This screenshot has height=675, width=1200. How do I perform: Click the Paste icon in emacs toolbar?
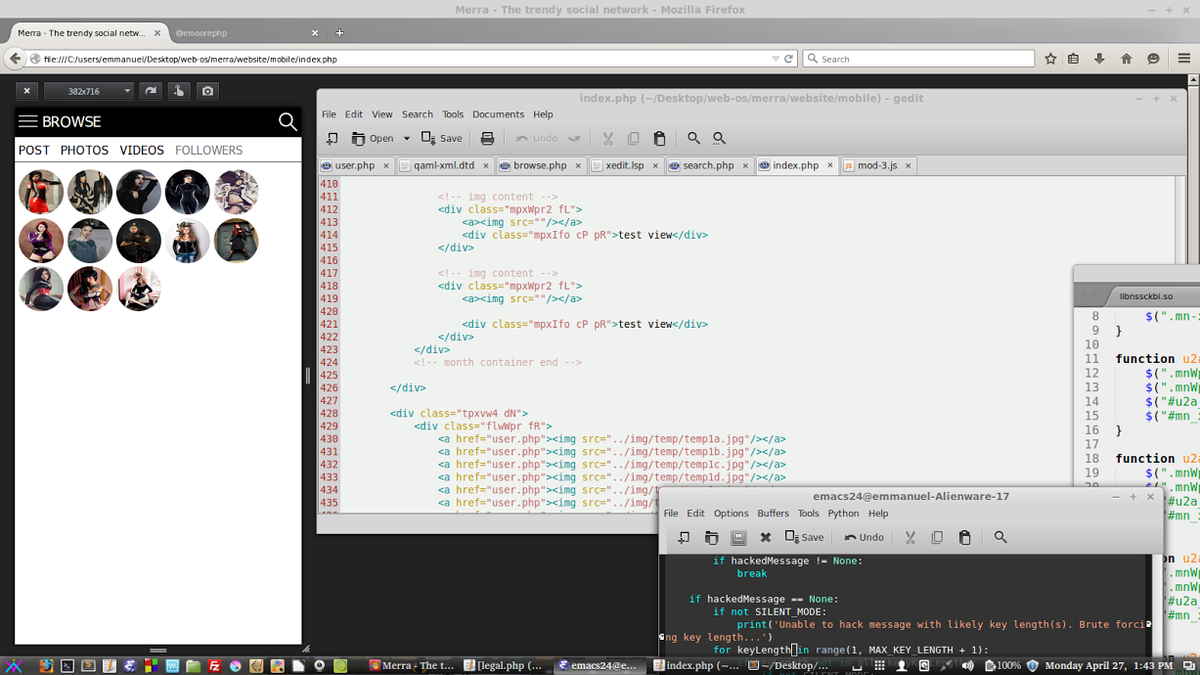click(964, 537)
